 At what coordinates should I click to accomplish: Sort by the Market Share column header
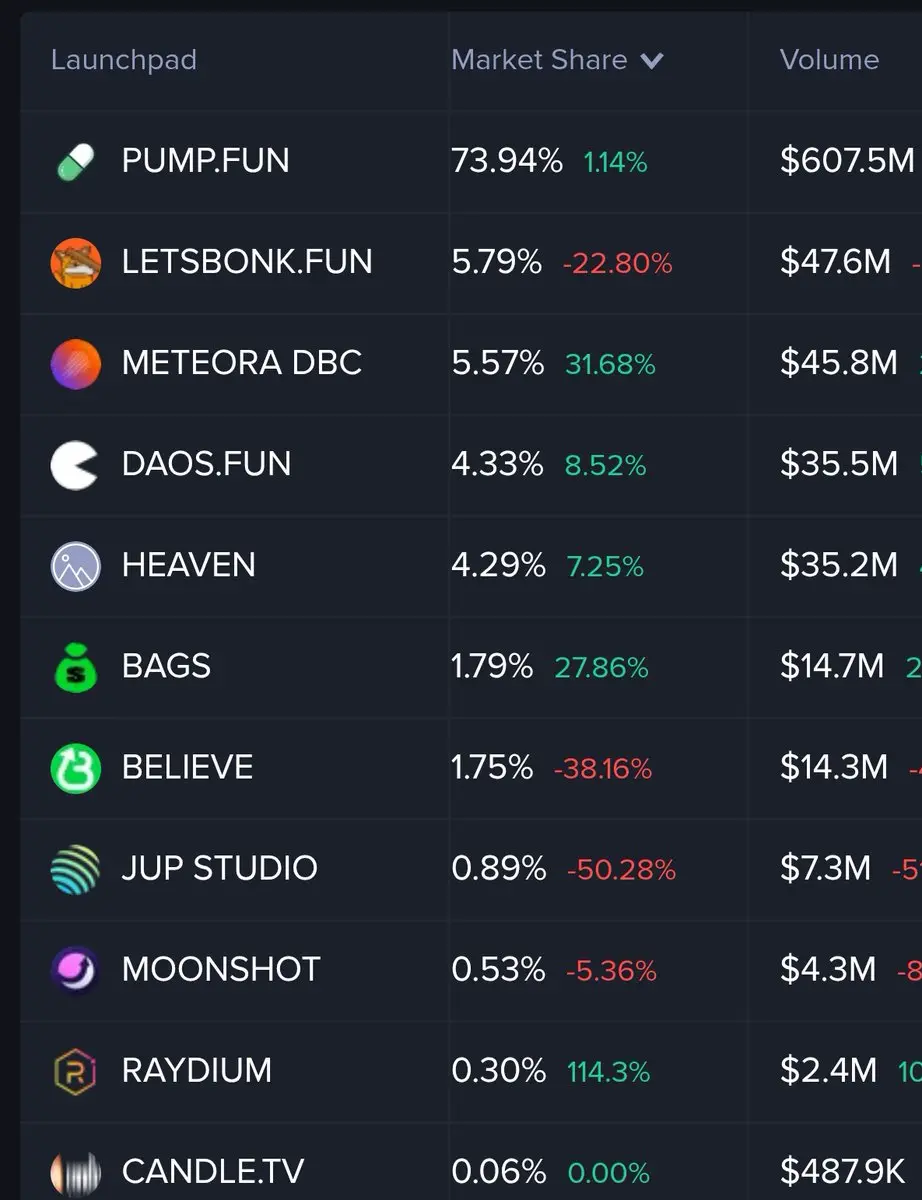point(539,59)
